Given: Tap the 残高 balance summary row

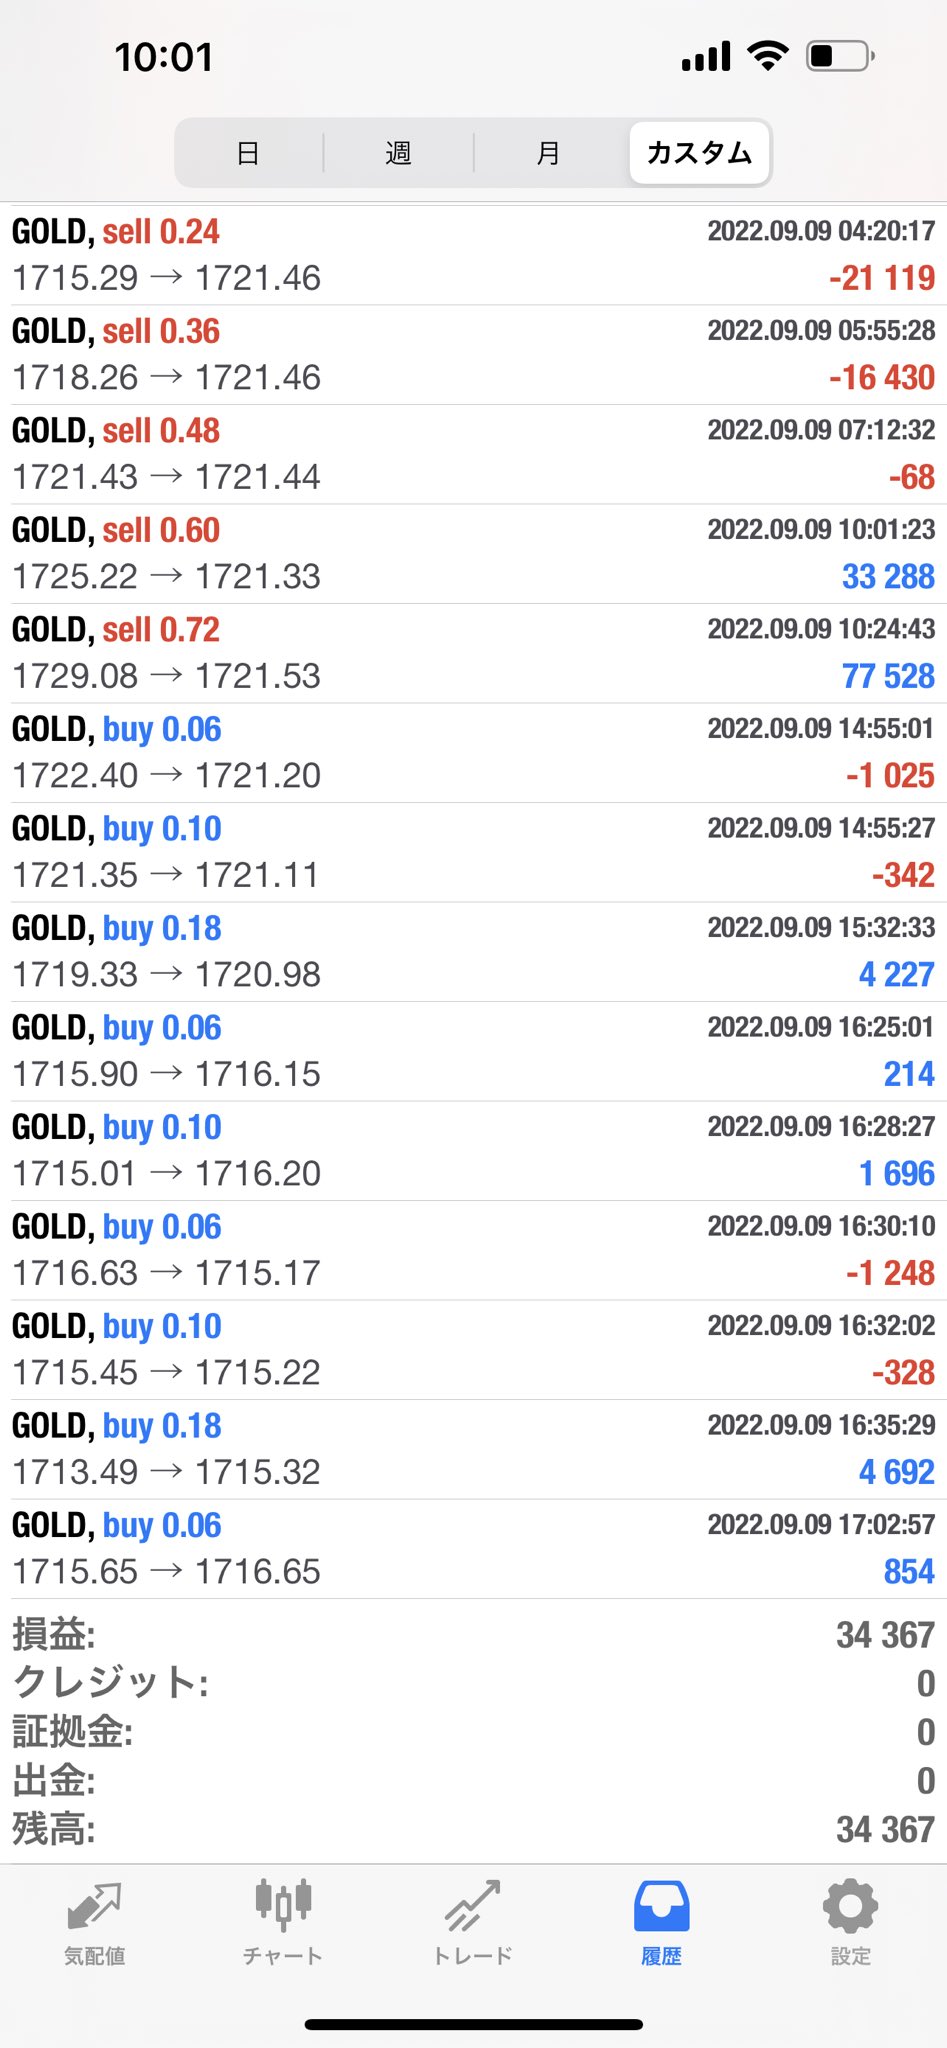Looking at the screenshot, I should click(473, 1830).
